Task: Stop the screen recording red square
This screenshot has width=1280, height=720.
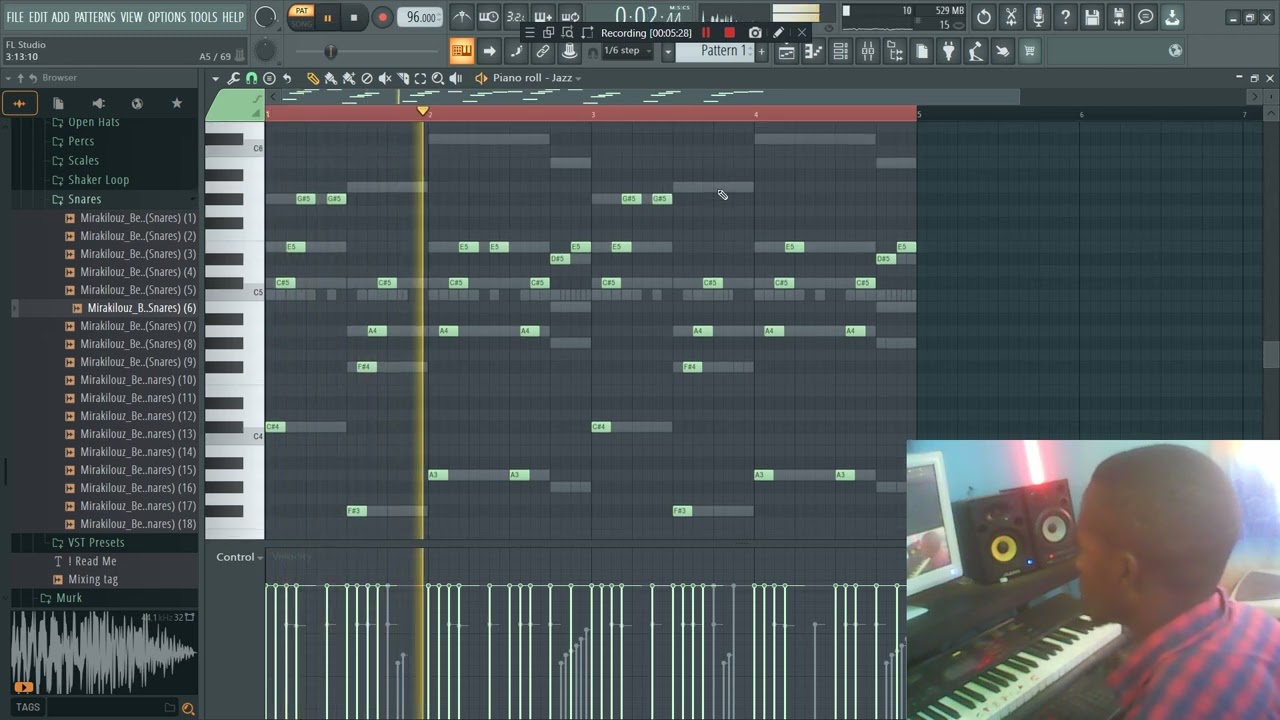Action: 729,33
